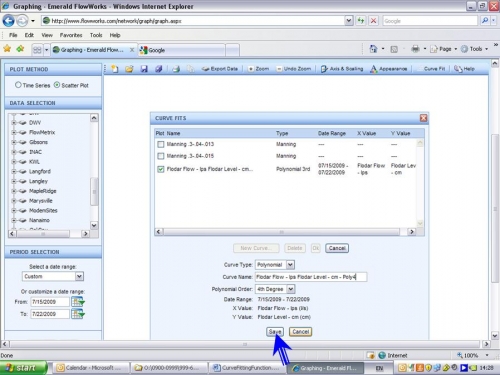Open the Curve Fit tool
Viewport: 500px width, 375px height.
pos(434,69)
